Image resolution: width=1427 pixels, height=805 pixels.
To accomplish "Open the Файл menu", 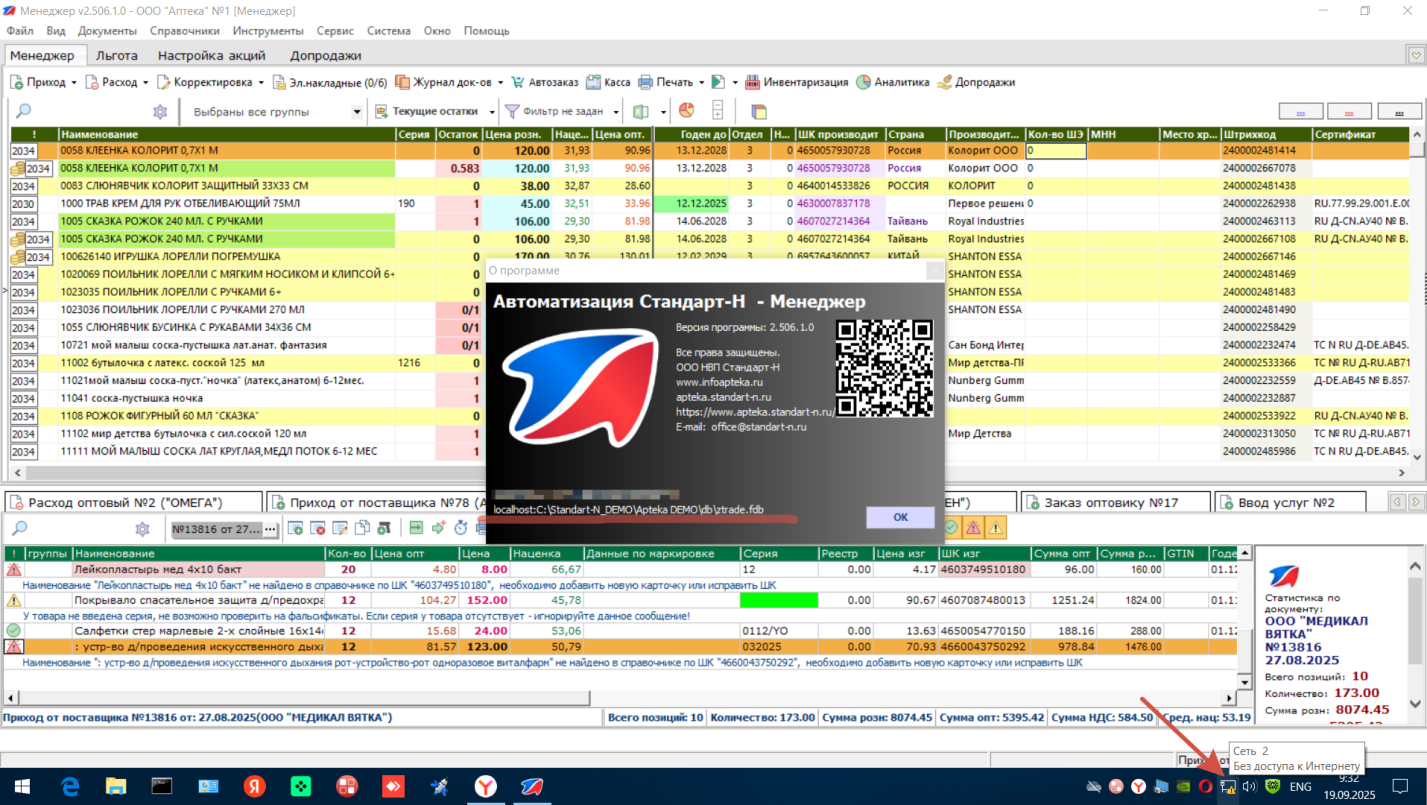I will (19, 31).
